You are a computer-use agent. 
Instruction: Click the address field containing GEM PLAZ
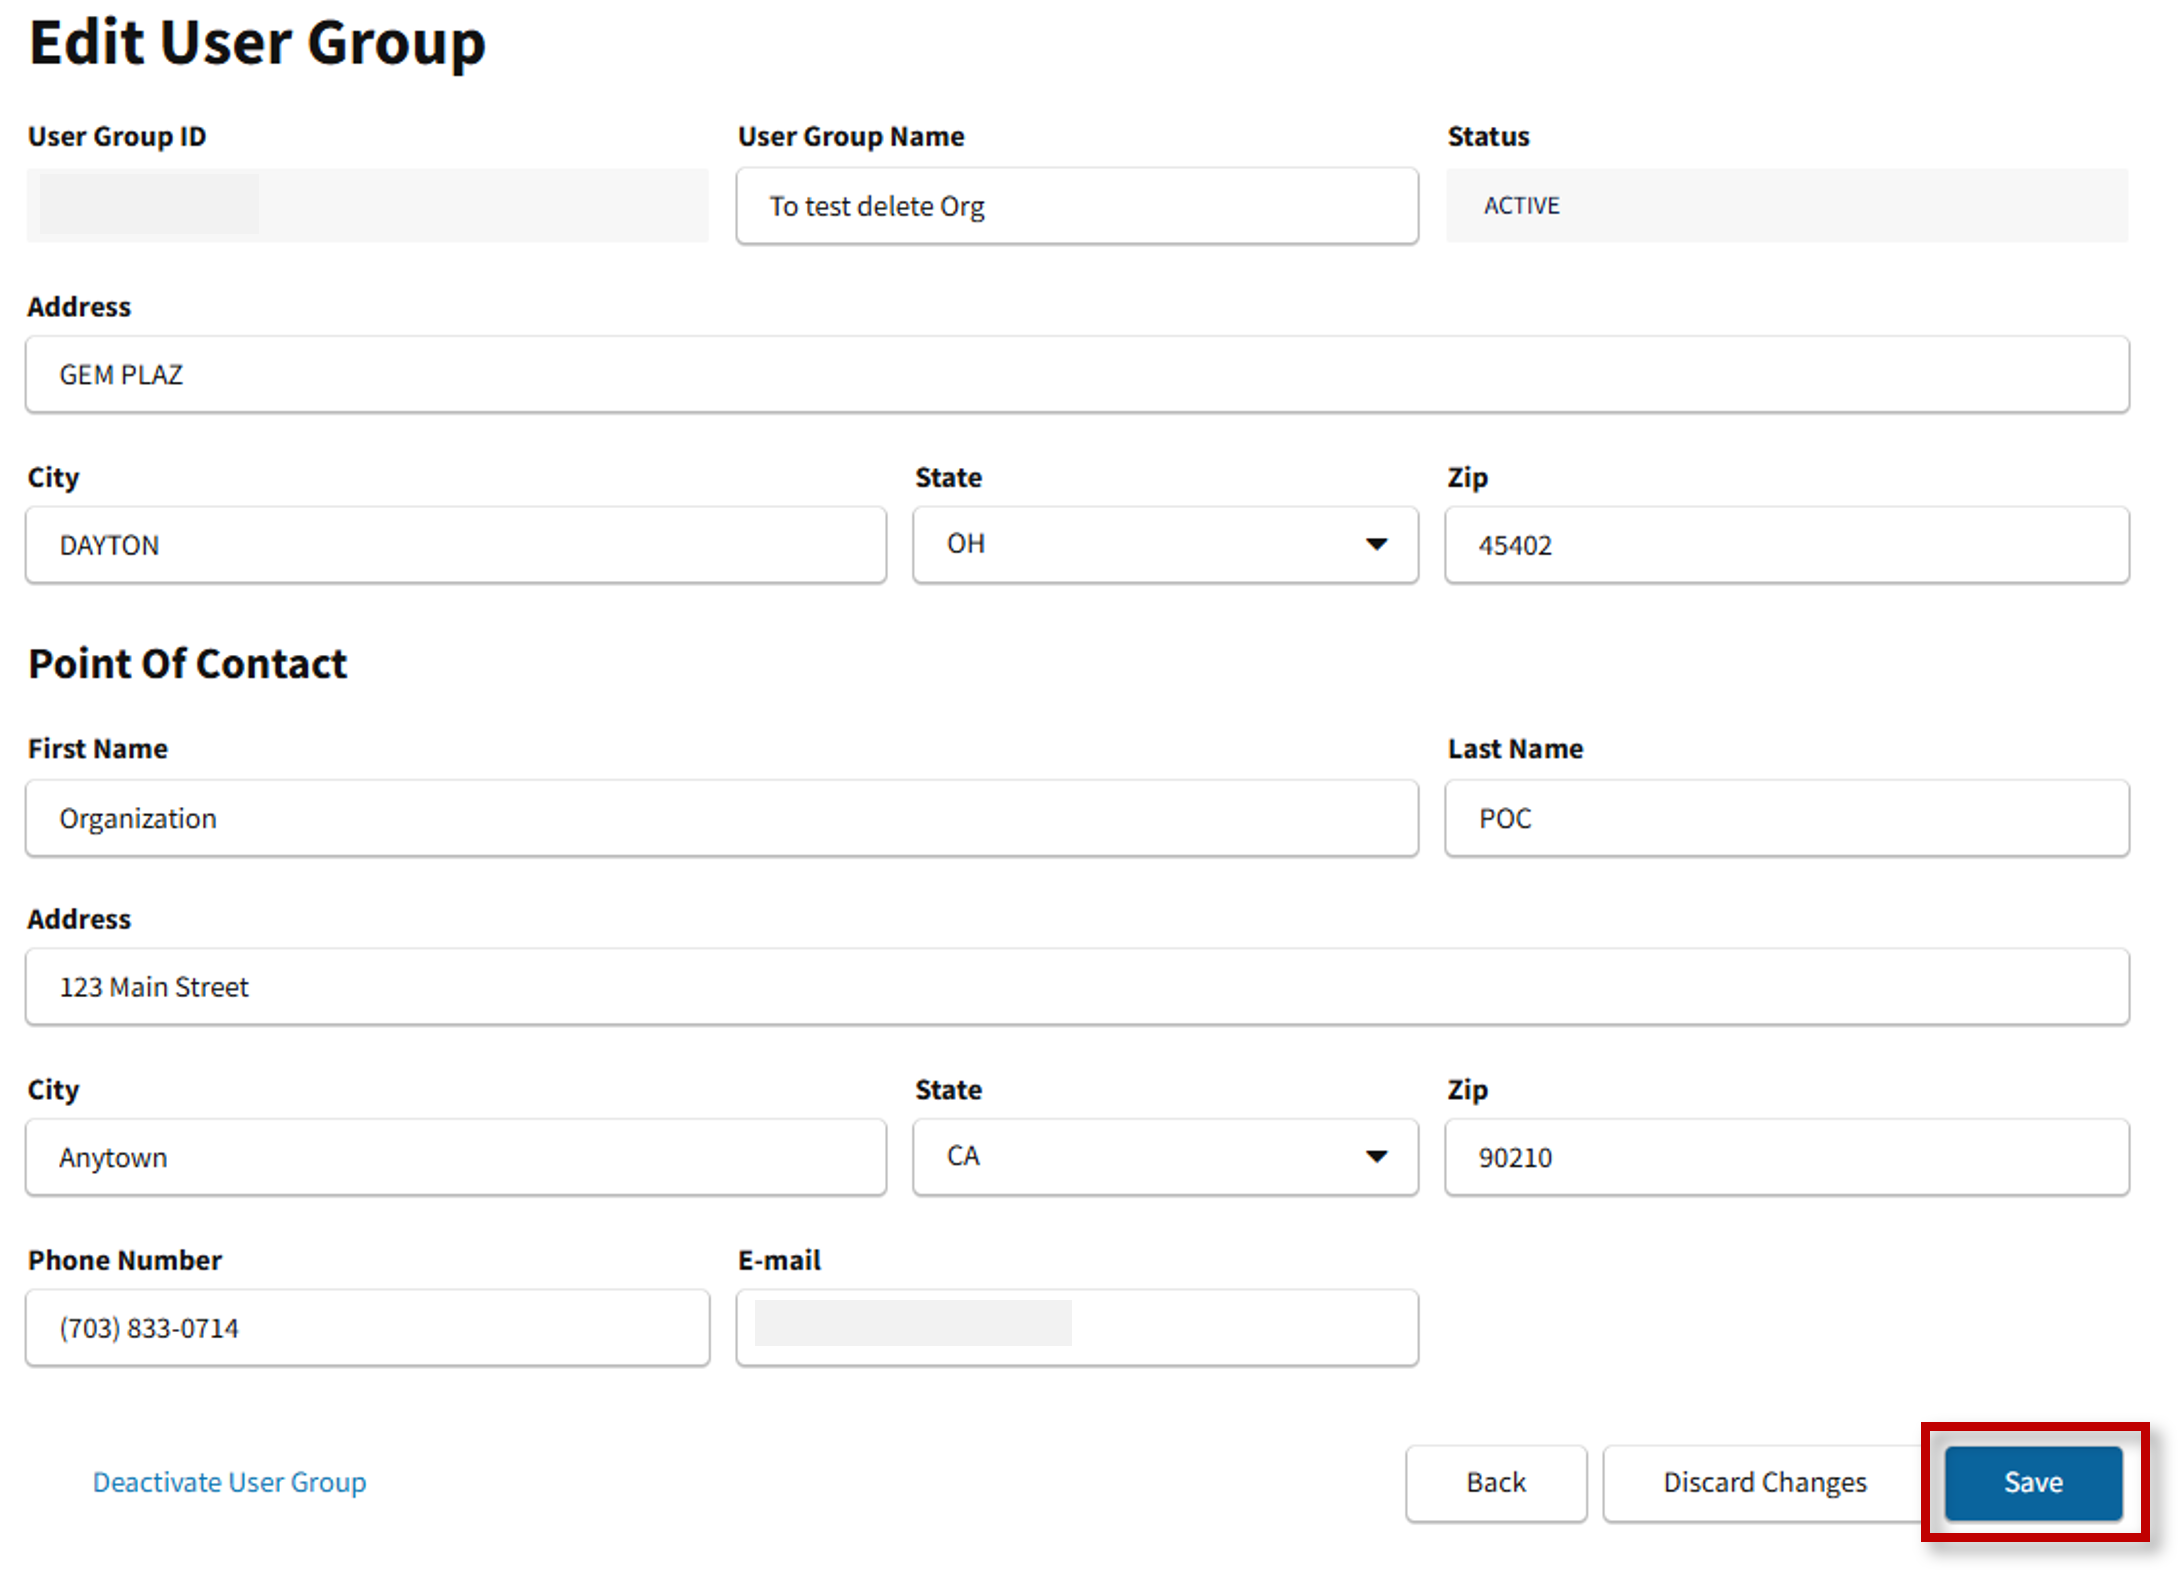coord(1077,374)
